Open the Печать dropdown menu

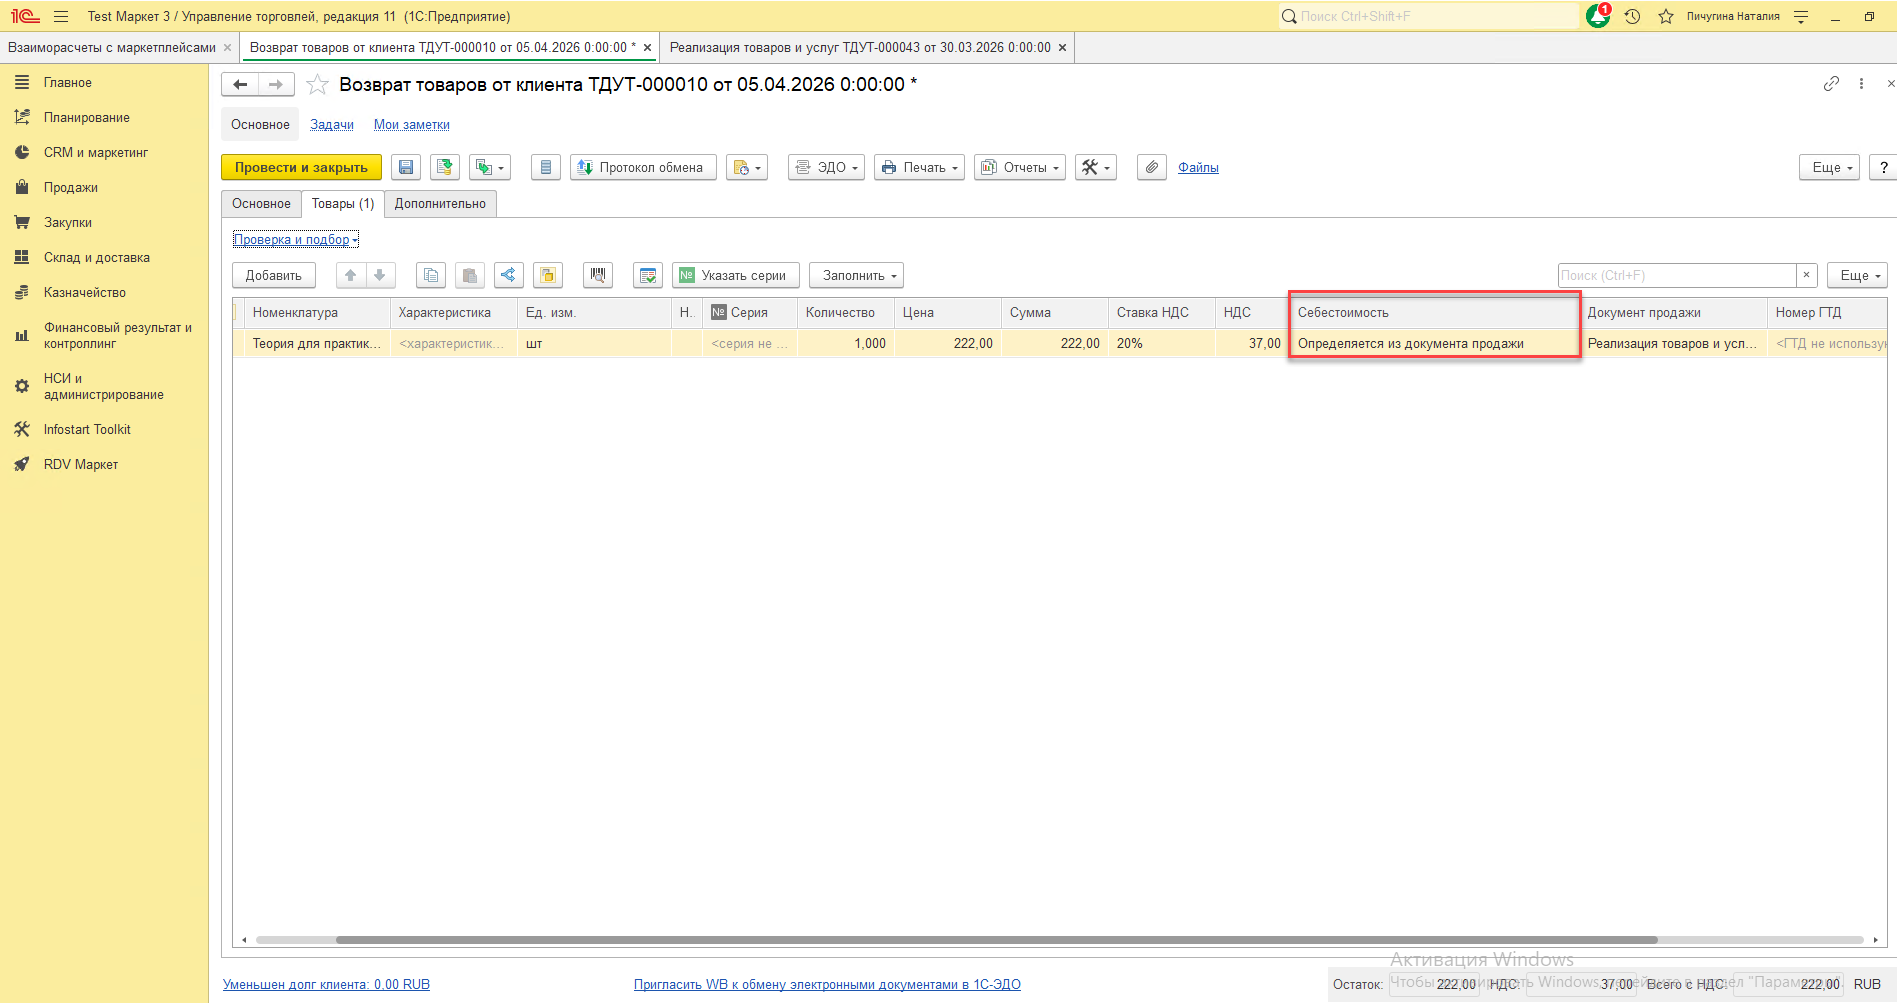click(x=919, y=168)
